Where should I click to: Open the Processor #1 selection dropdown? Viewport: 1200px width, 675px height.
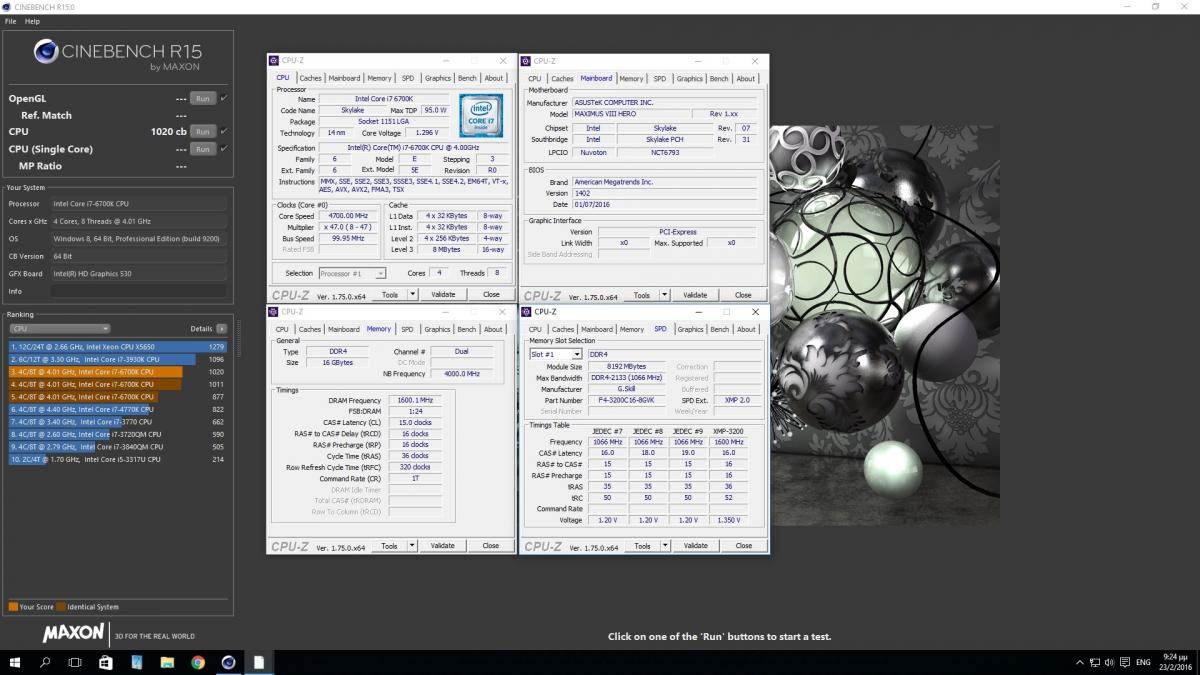pyautogui.click(x=352, y=273)
